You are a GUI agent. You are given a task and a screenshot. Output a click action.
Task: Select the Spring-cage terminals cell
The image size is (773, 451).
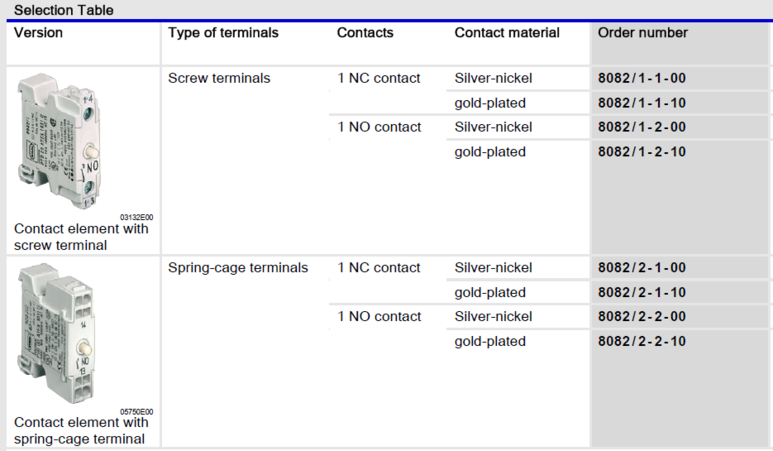click(238, 268)
